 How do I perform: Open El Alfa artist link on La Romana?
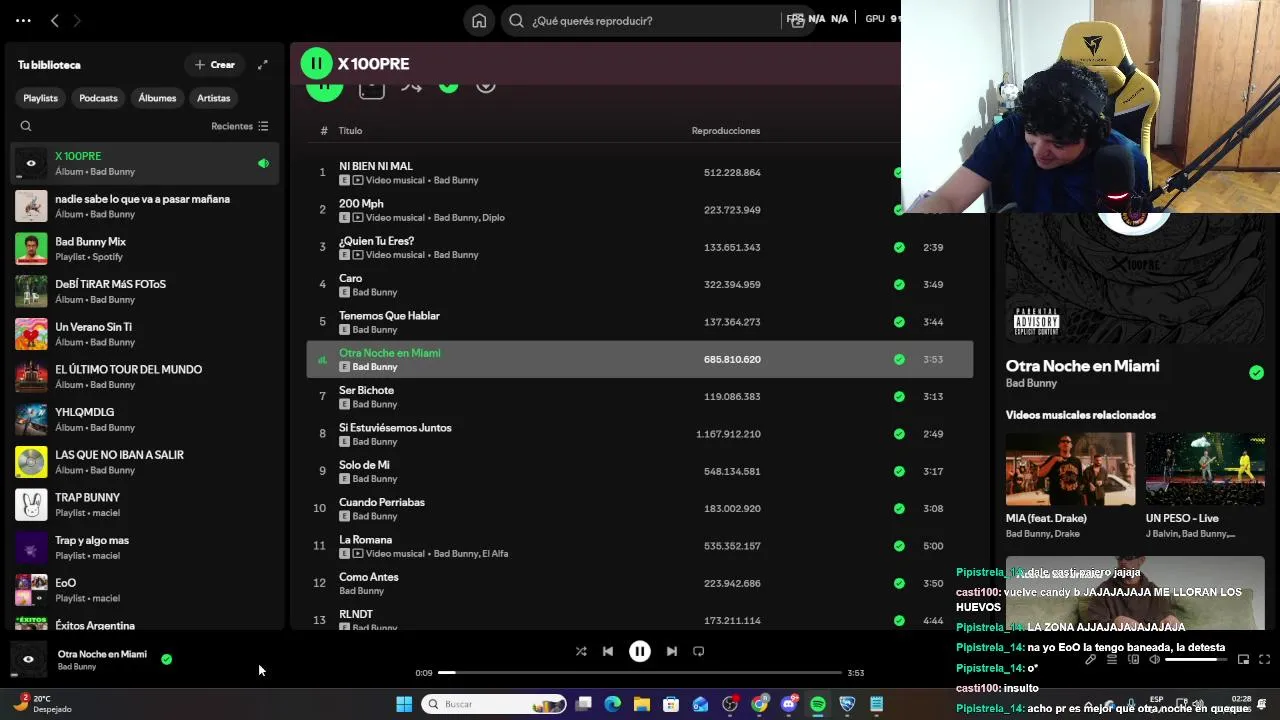[x=495, y=554]
